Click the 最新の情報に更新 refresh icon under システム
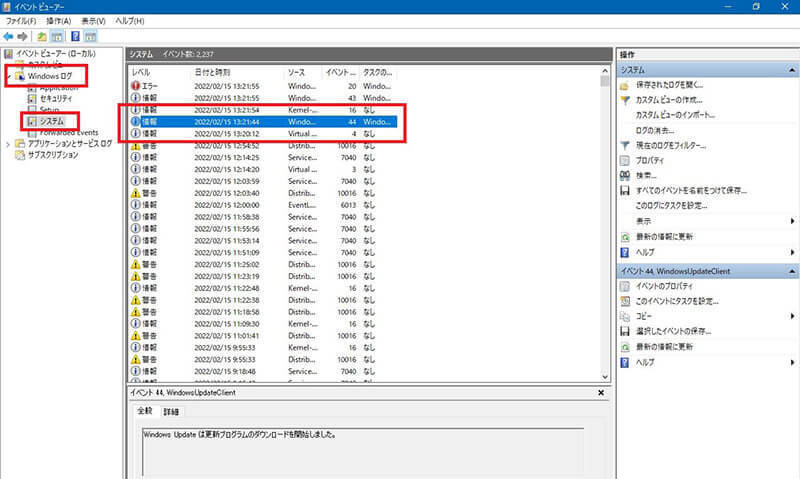Viewport: 800px width, 479px height. tap(625, 236)
